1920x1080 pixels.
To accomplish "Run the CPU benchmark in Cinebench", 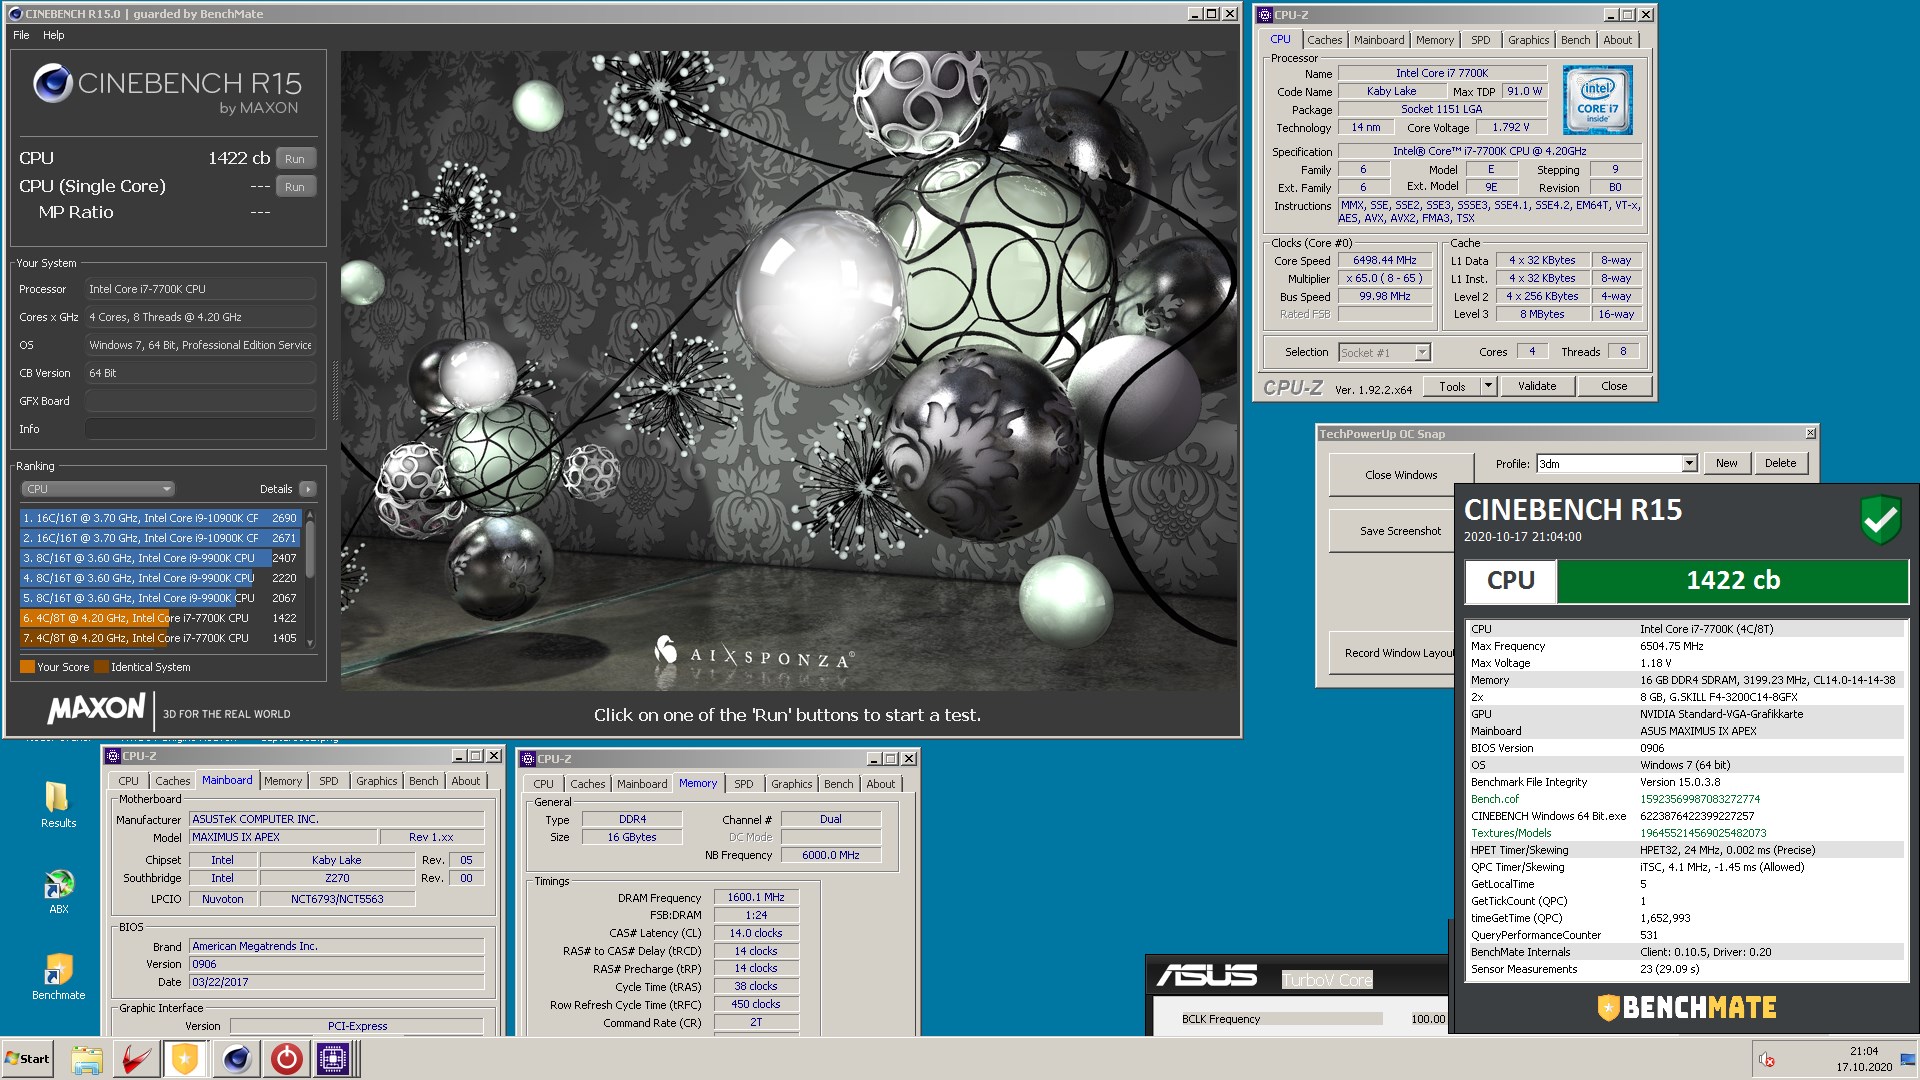I will point(295,159).
